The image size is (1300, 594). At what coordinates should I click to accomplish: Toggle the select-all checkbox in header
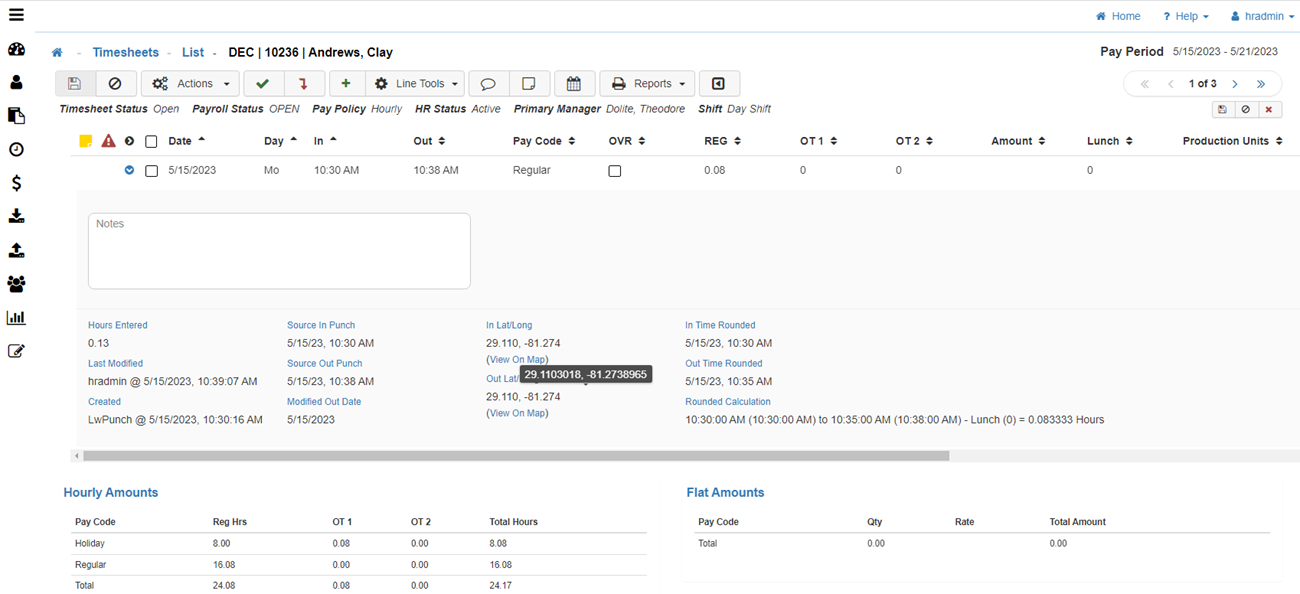tap(151, 142)
